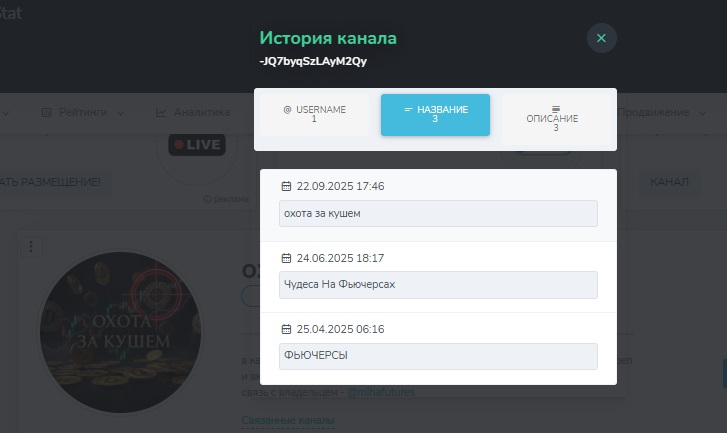Image resolution: width=727 pixels, height=433 pixels.
Task: Expand the Продвижение dropdown chevron
Action: click(702, 113)
